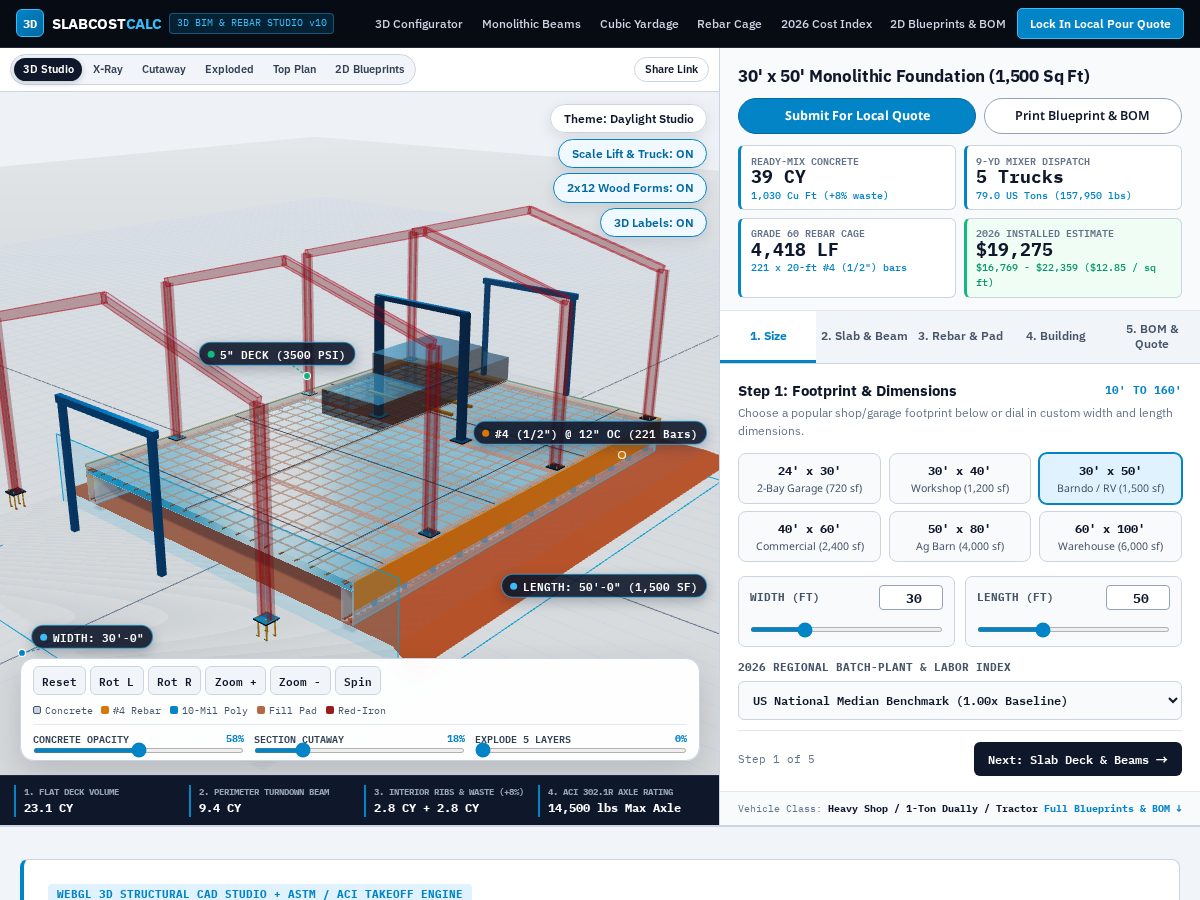Open step tab 3. Rebar & Pad
This screenshot has height=900, width=1200.
pyautogui.click(x=960, y=336)
